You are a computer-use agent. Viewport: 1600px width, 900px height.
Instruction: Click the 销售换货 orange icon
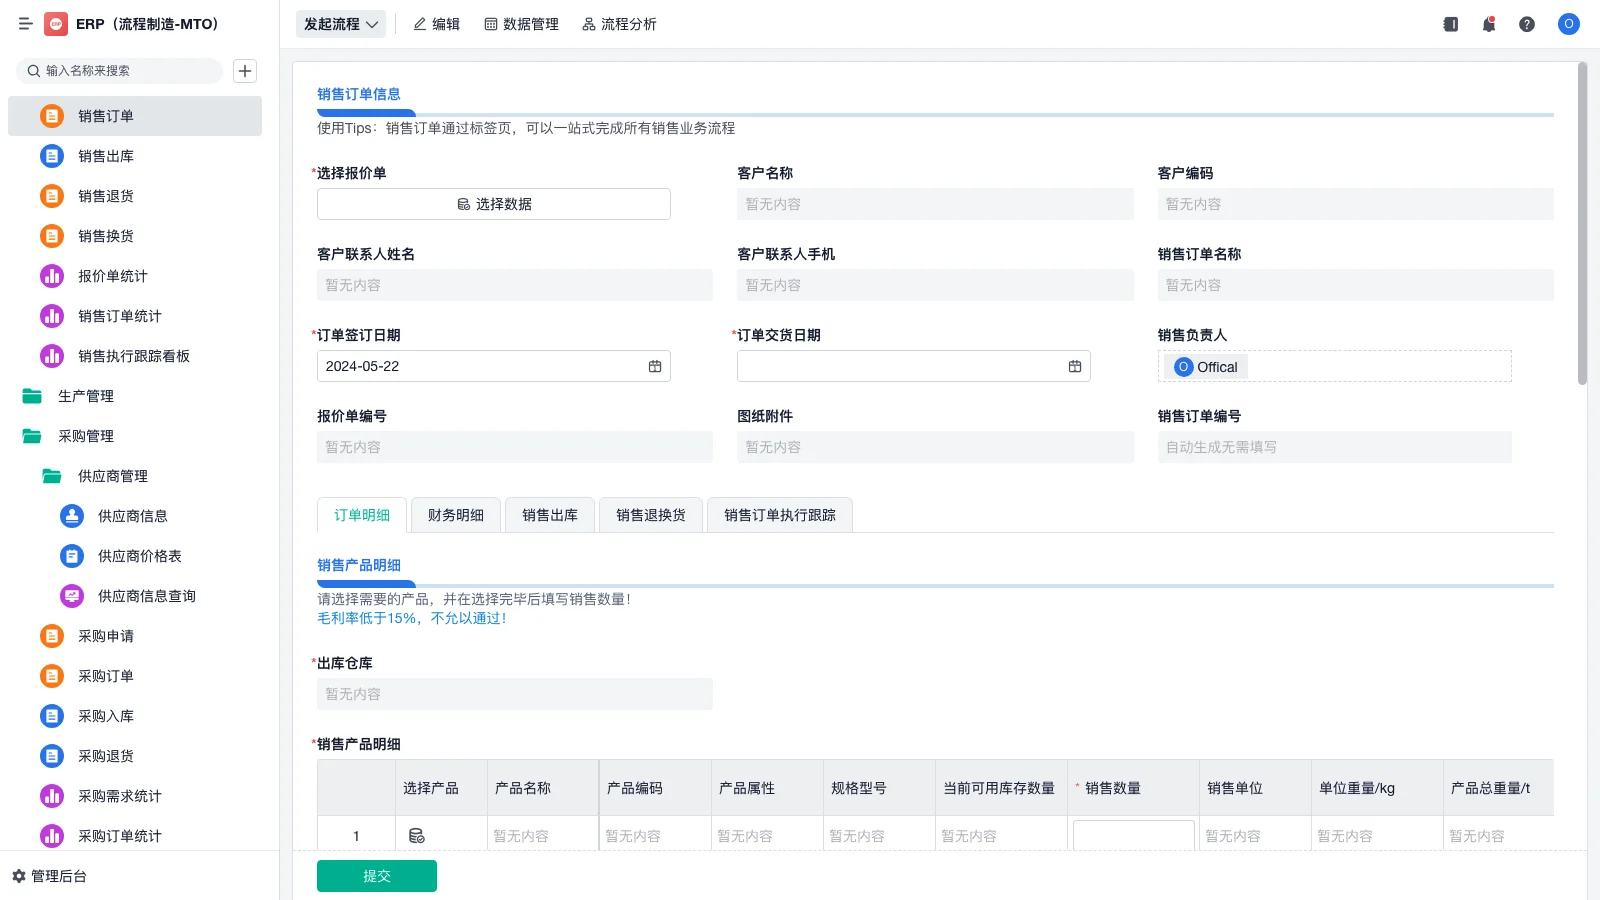pyautogui.click(x=52, y=236)
